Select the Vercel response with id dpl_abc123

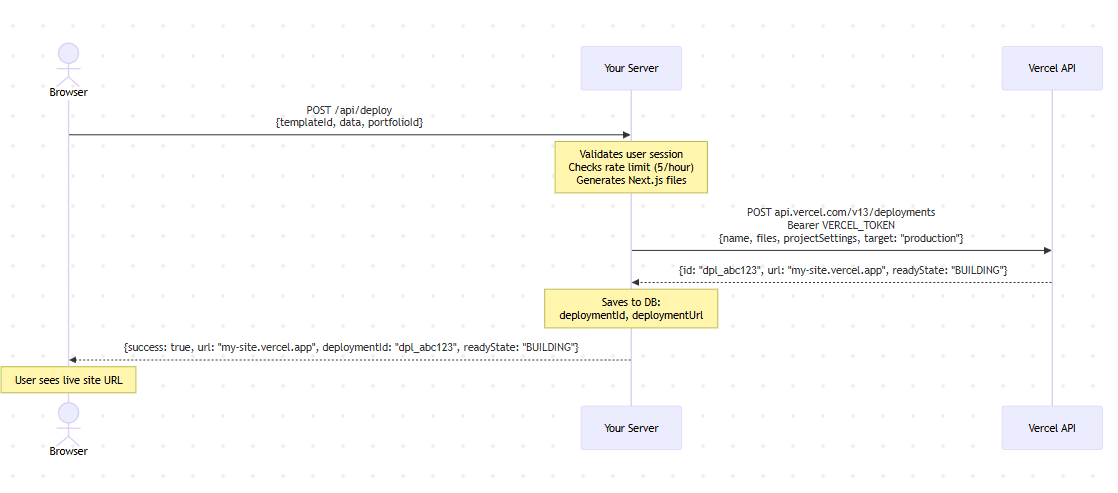click(841, 270)
